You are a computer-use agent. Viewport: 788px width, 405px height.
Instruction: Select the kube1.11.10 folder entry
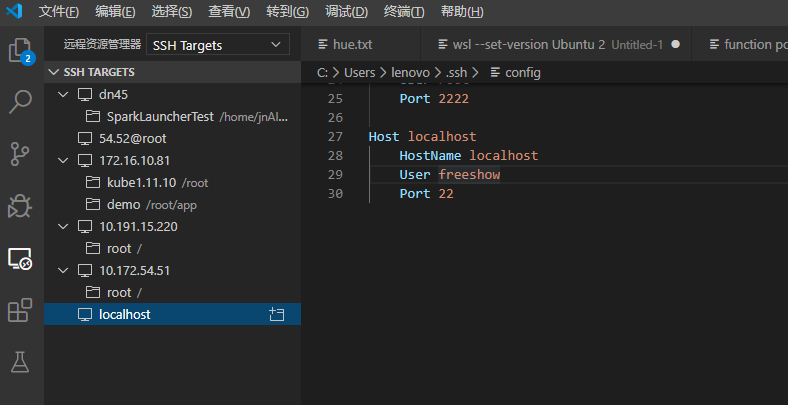pos(141,182)
